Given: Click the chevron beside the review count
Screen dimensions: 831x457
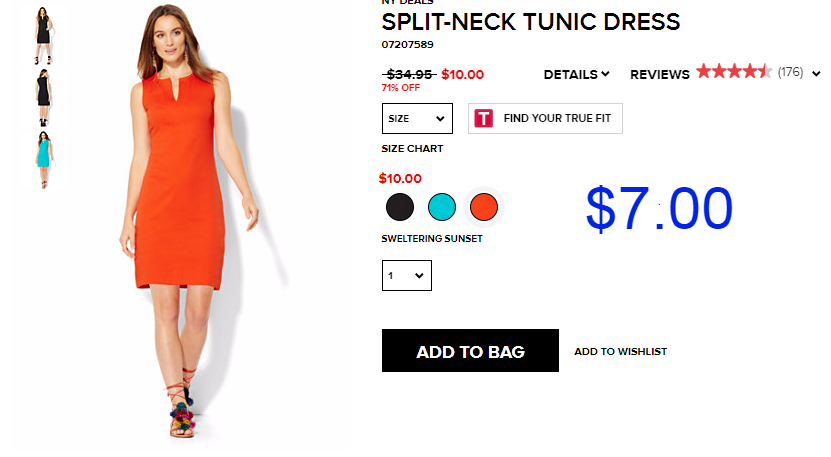Looking at the screenshot, I should [816, 74].
